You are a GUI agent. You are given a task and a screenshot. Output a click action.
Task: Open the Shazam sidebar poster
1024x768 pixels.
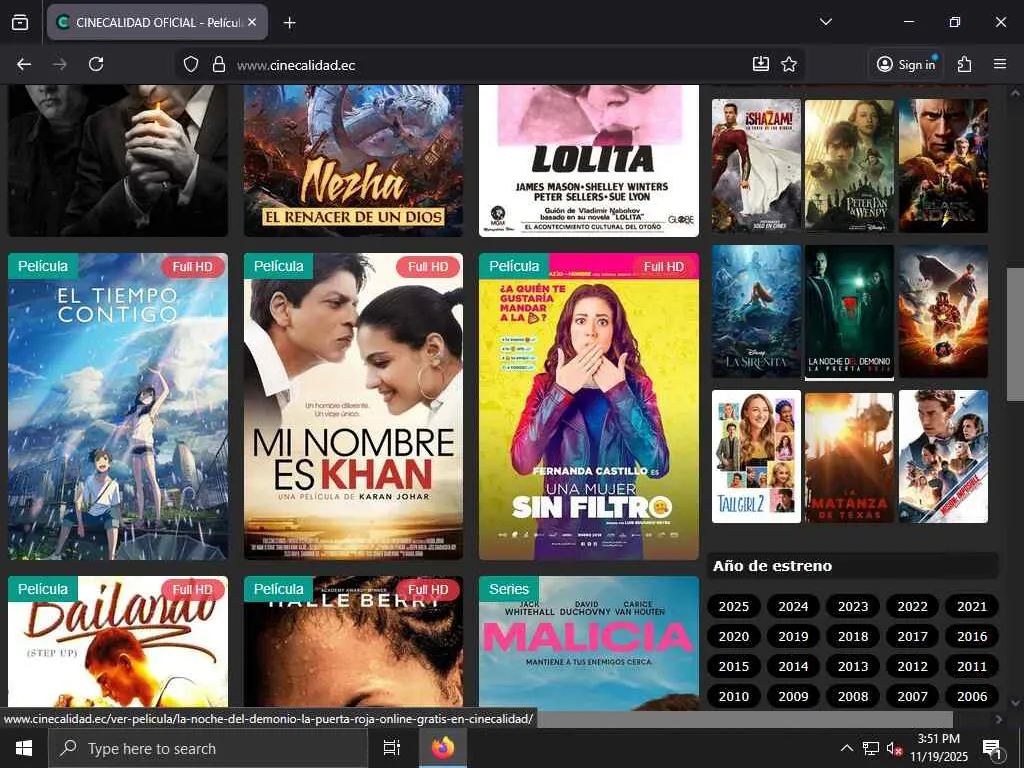click(x=756, y=166)
